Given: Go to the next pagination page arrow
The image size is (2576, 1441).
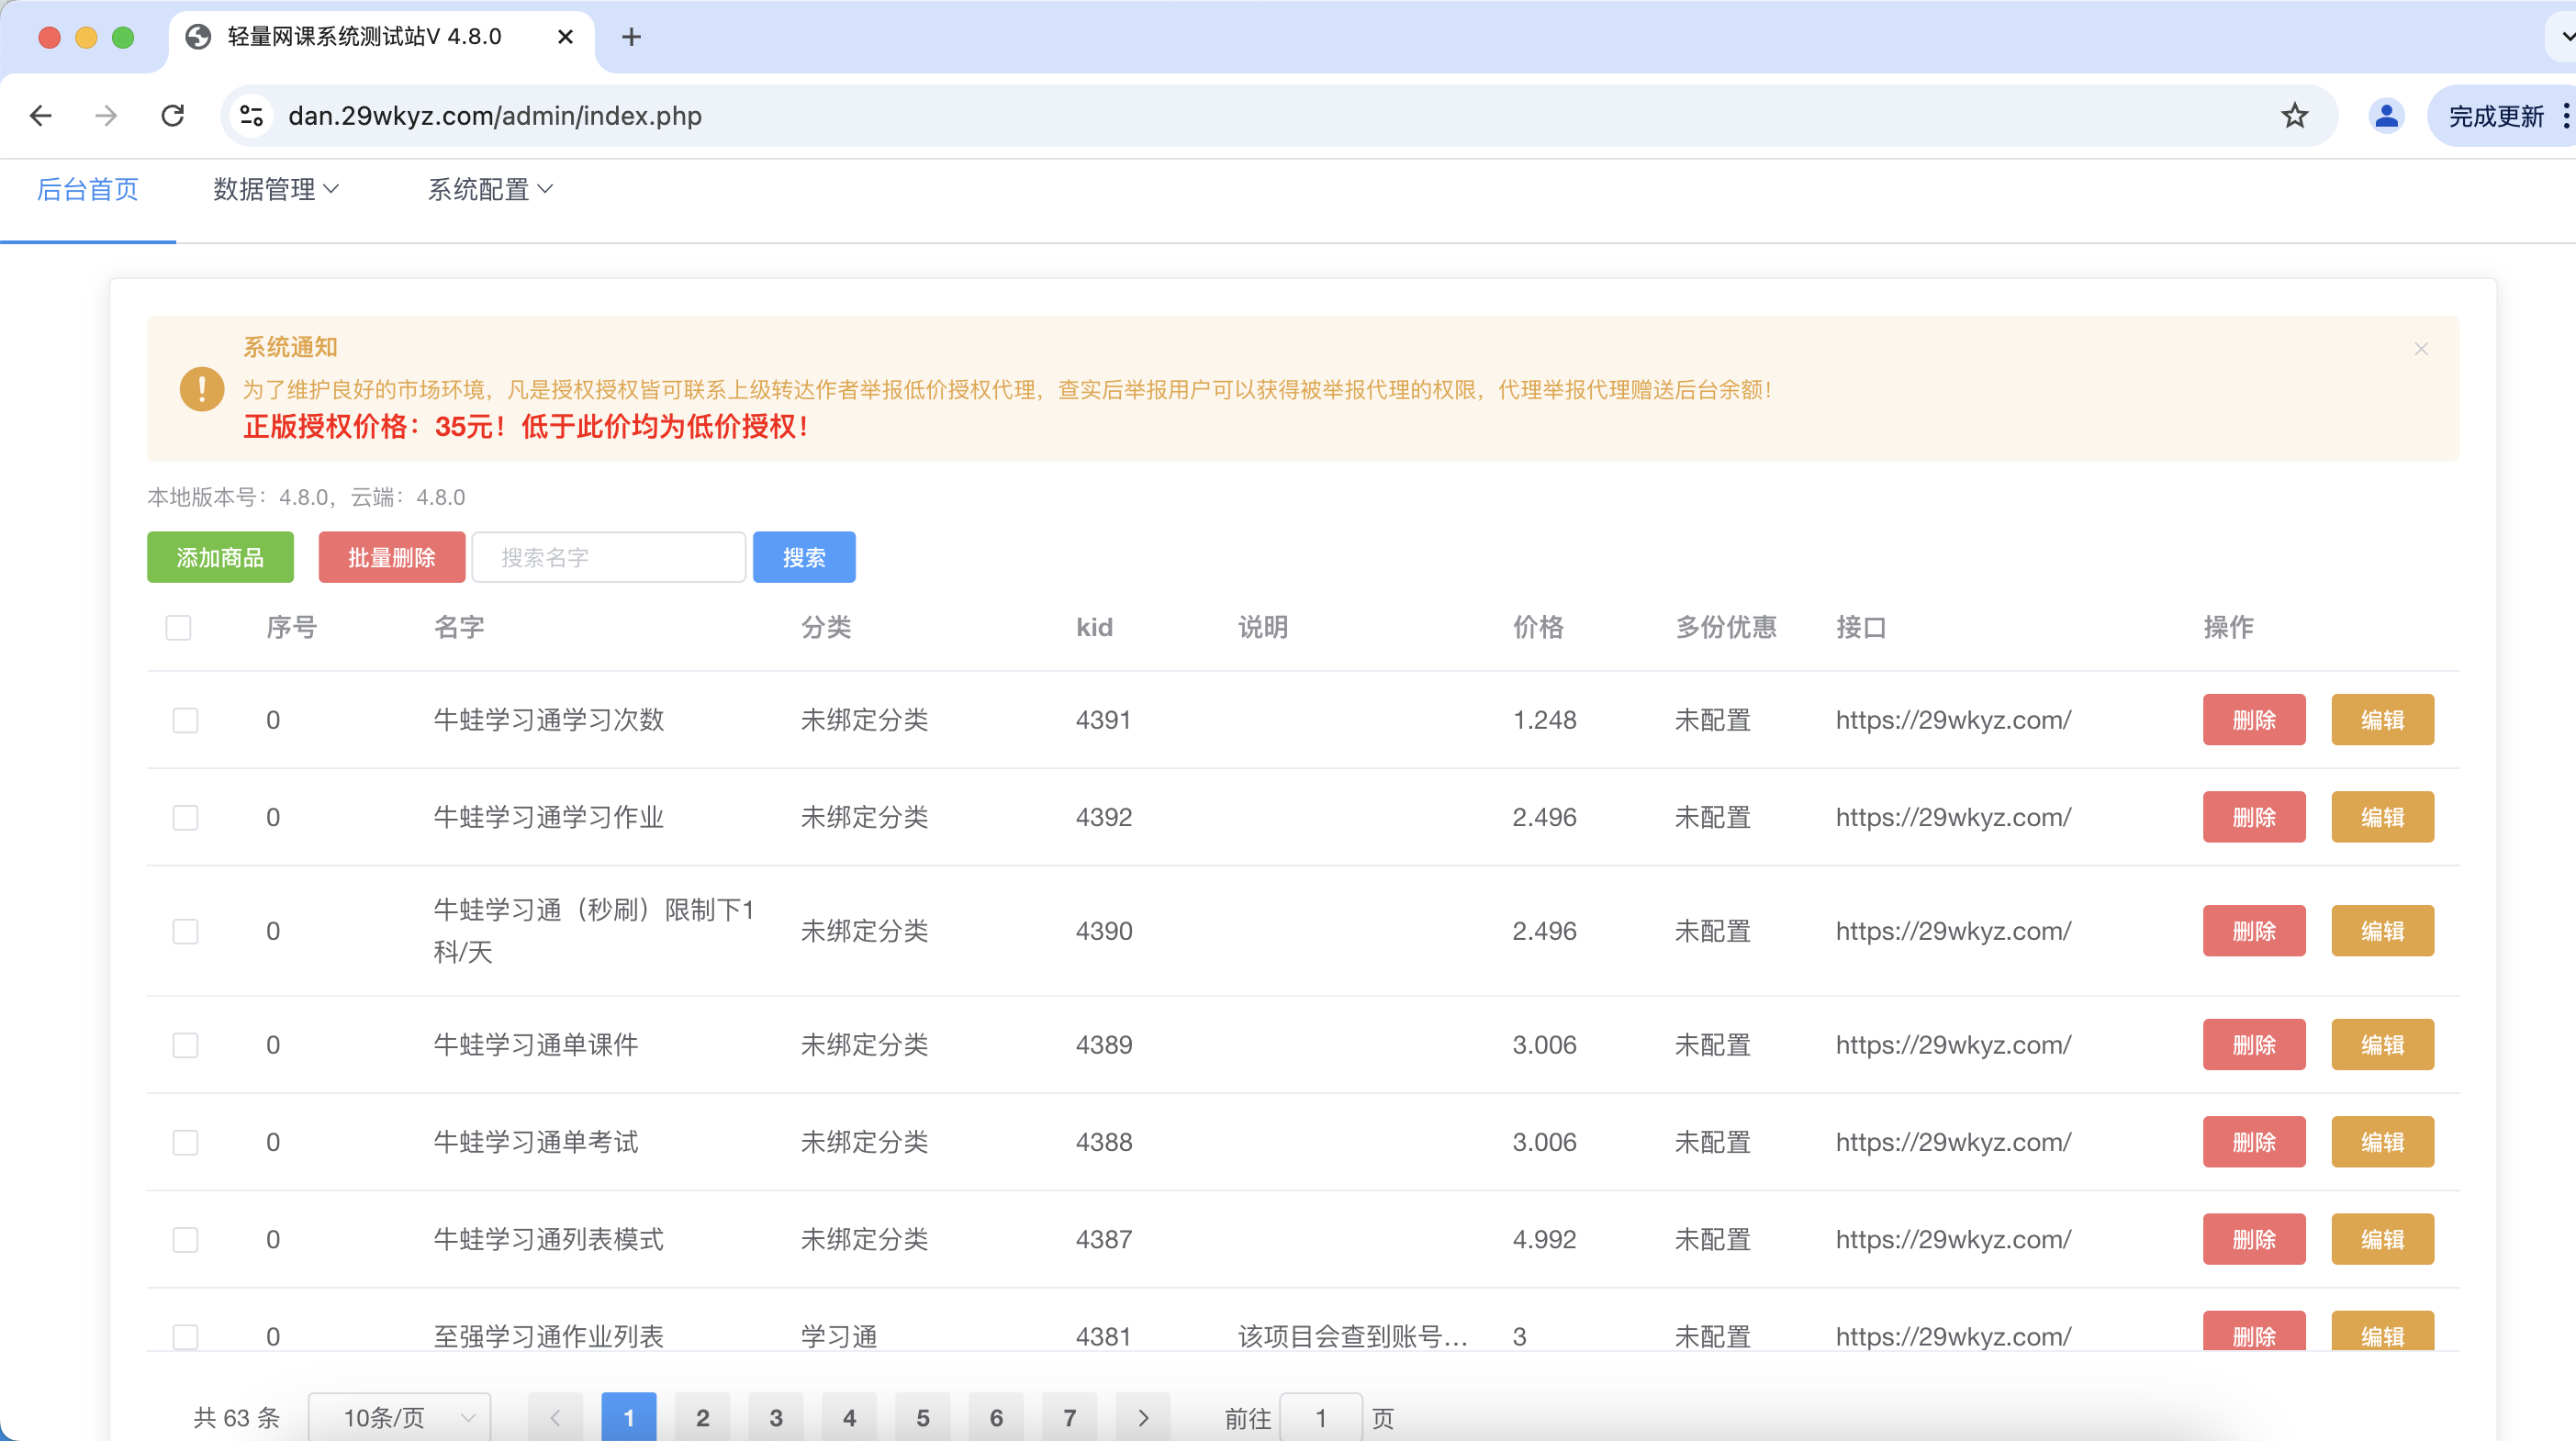Looking at the screenshot, I should [1143, 1417].
